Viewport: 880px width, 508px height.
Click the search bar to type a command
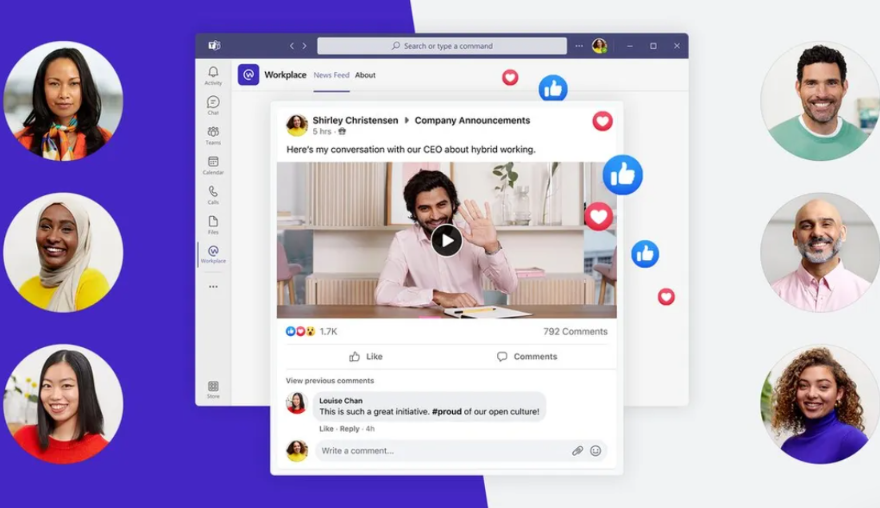442,46
